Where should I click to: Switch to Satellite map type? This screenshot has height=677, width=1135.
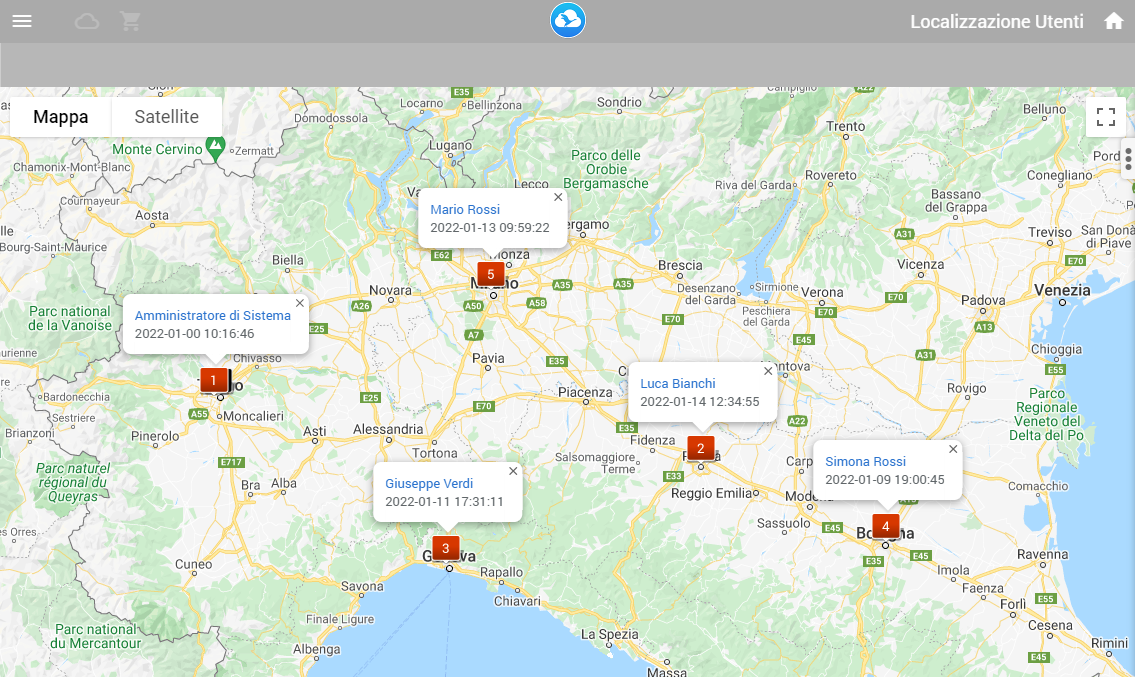166,117
